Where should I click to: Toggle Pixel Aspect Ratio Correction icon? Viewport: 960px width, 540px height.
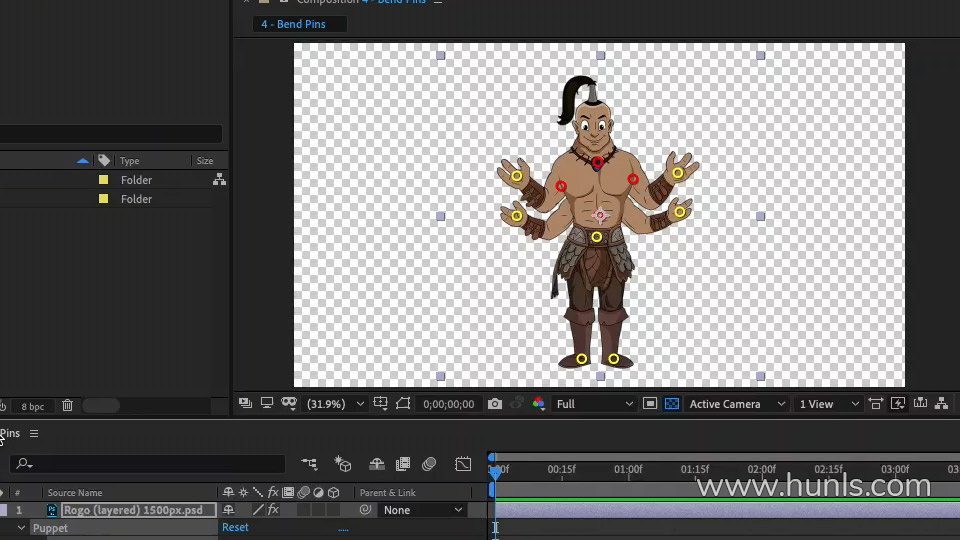click(x=876, y=403)
